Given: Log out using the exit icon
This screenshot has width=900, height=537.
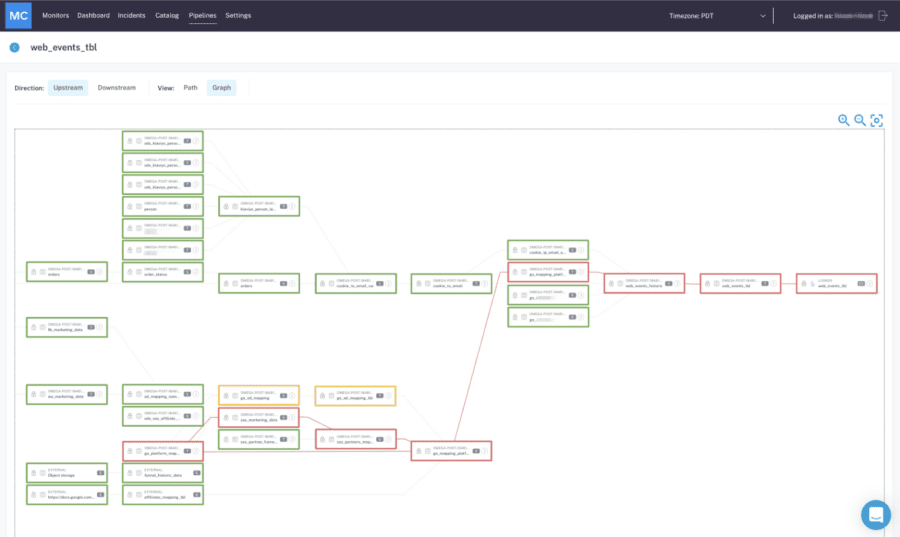Looking at the screenshot, I should pyautogui.click(x=883, y=15).
